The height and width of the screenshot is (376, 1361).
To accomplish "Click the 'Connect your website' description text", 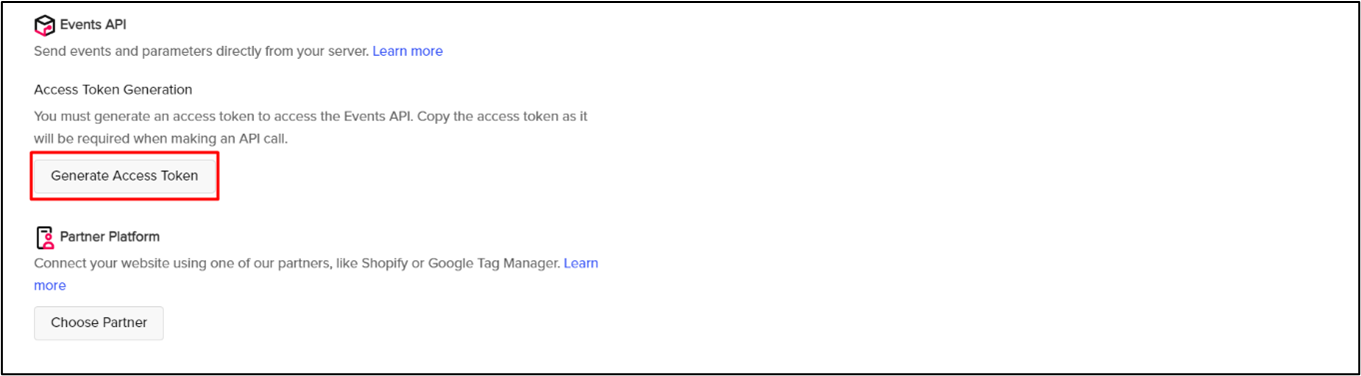I will click(297, 263).
